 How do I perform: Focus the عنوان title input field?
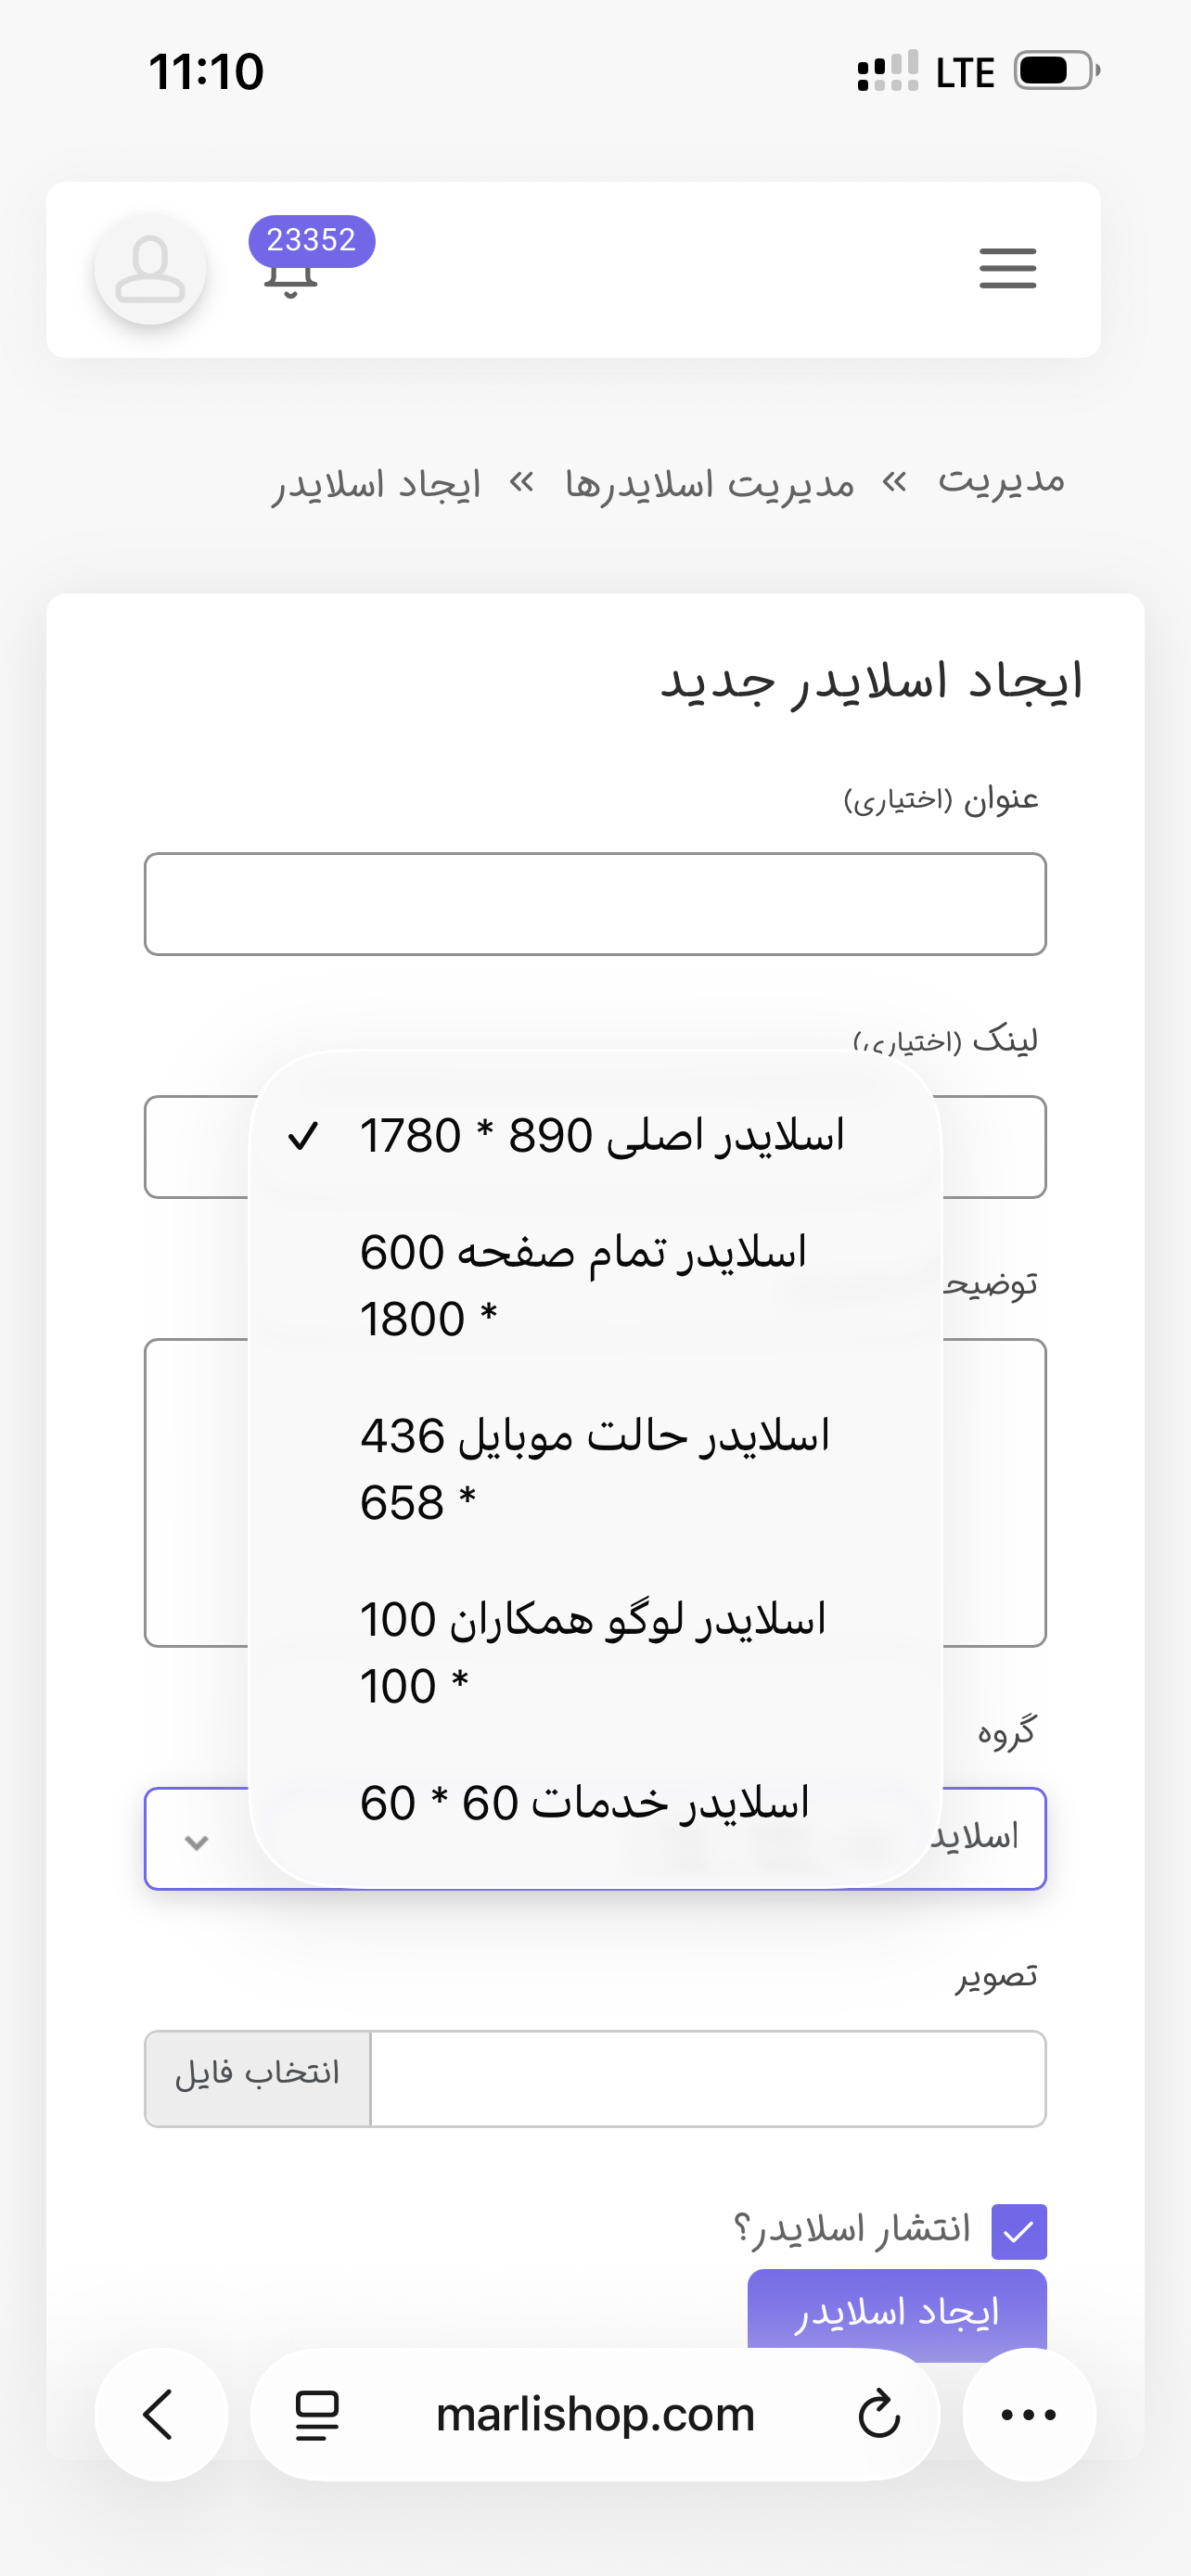coord(595,904)
